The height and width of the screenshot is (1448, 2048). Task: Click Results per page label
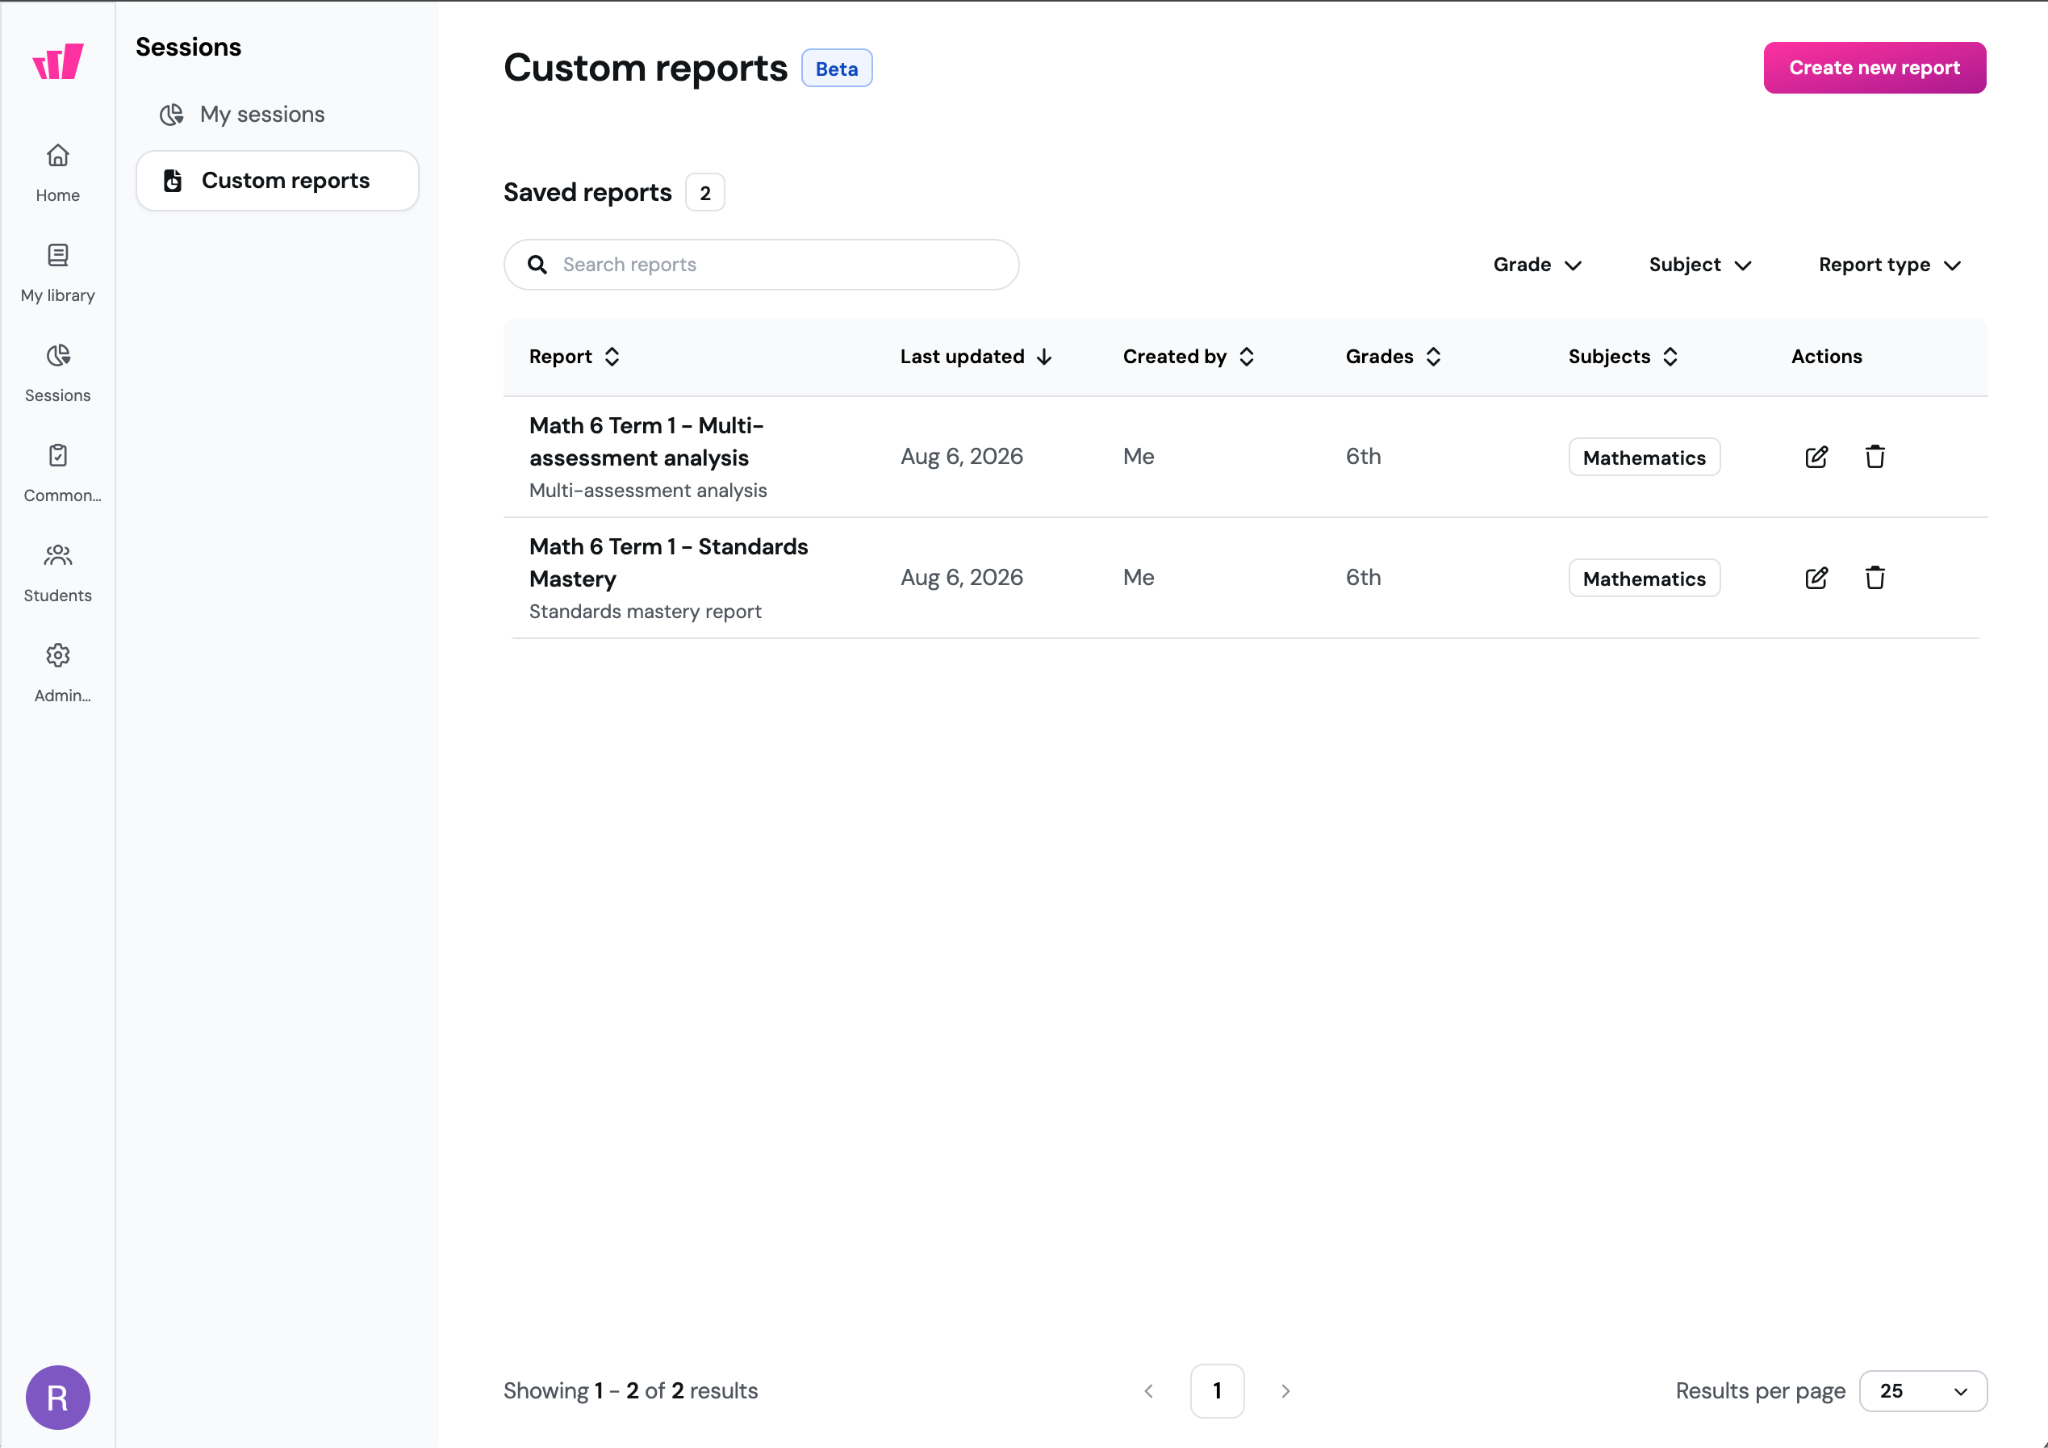point(1760,1391)
